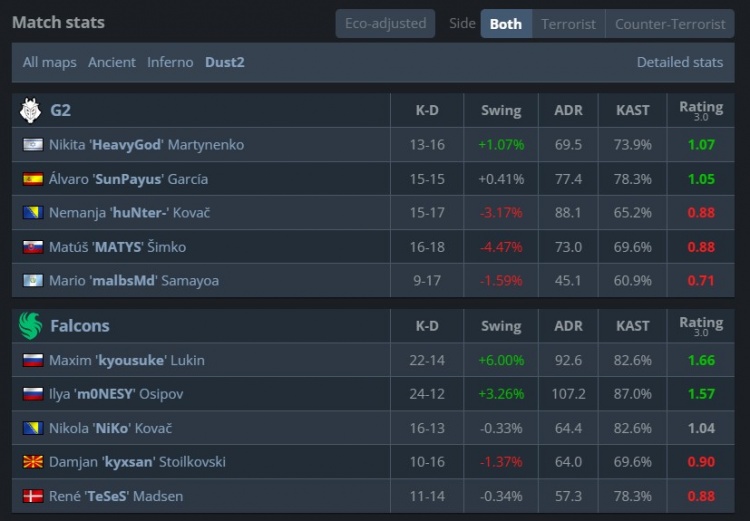Click the Denmark flag beside TeSeS

click(x=33, y=496)
